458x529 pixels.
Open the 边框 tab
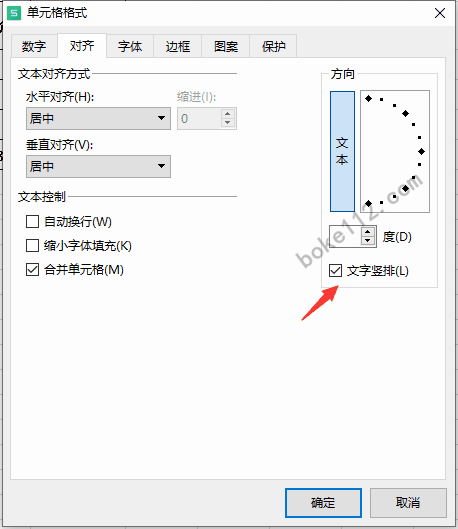(178, 46)
